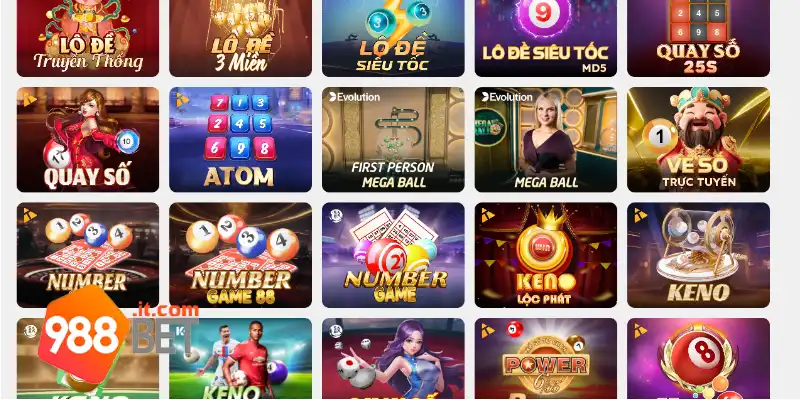Launch the Mega Ball live dealer game
Viewport: 800px width, 400px height.
[x=545, y=140]
